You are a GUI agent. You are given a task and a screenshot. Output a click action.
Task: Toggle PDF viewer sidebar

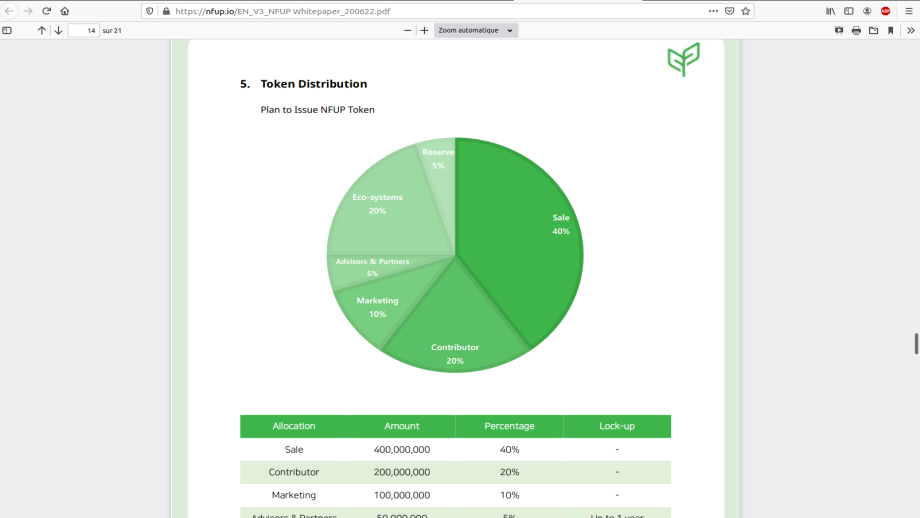tap(7, 31)
